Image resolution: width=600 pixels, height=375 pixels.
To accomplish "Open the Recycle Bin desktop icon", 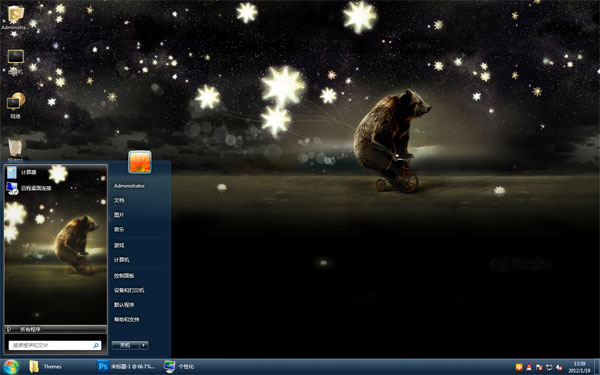I will point(15,150).
